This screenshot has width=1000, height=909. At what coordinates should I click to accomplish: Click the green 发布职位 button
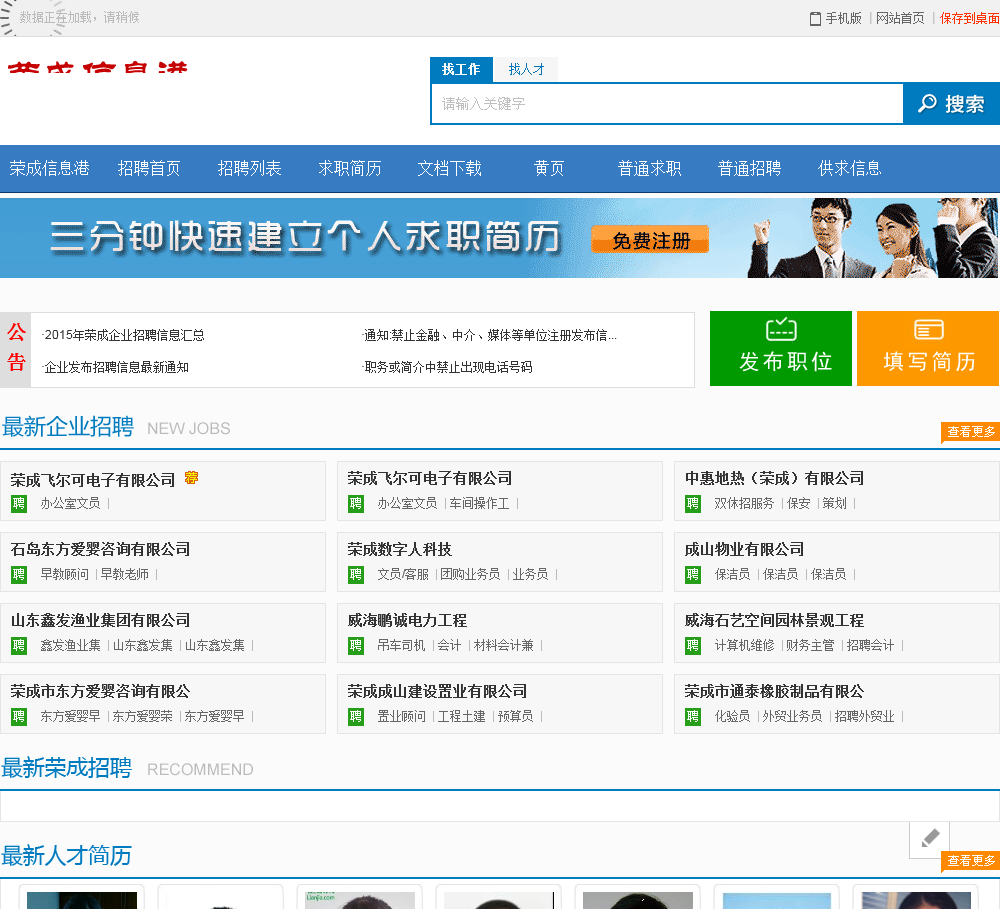[x=781, y=348]
